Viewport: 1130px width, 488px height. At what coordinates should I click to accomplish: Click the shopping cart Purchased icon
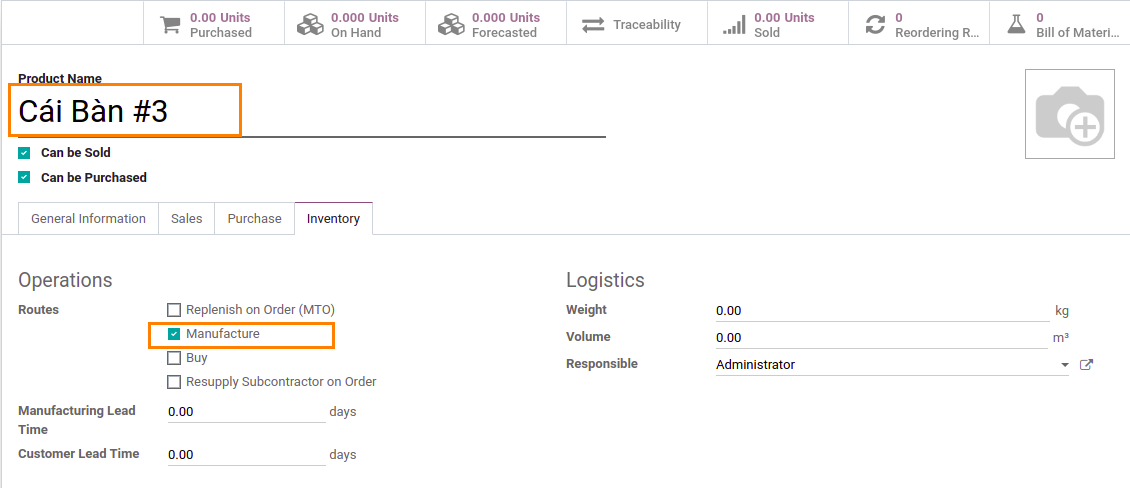tap(169, 25)
